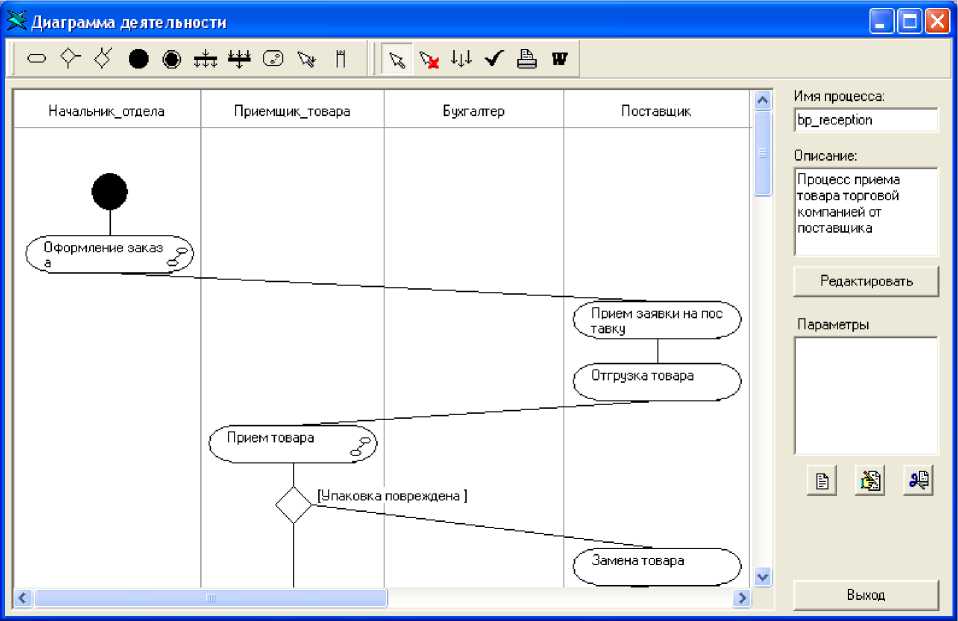Click the sub-process icon in Оформление заказа
This screenshot has width=958, height=621.
(177, 257)
